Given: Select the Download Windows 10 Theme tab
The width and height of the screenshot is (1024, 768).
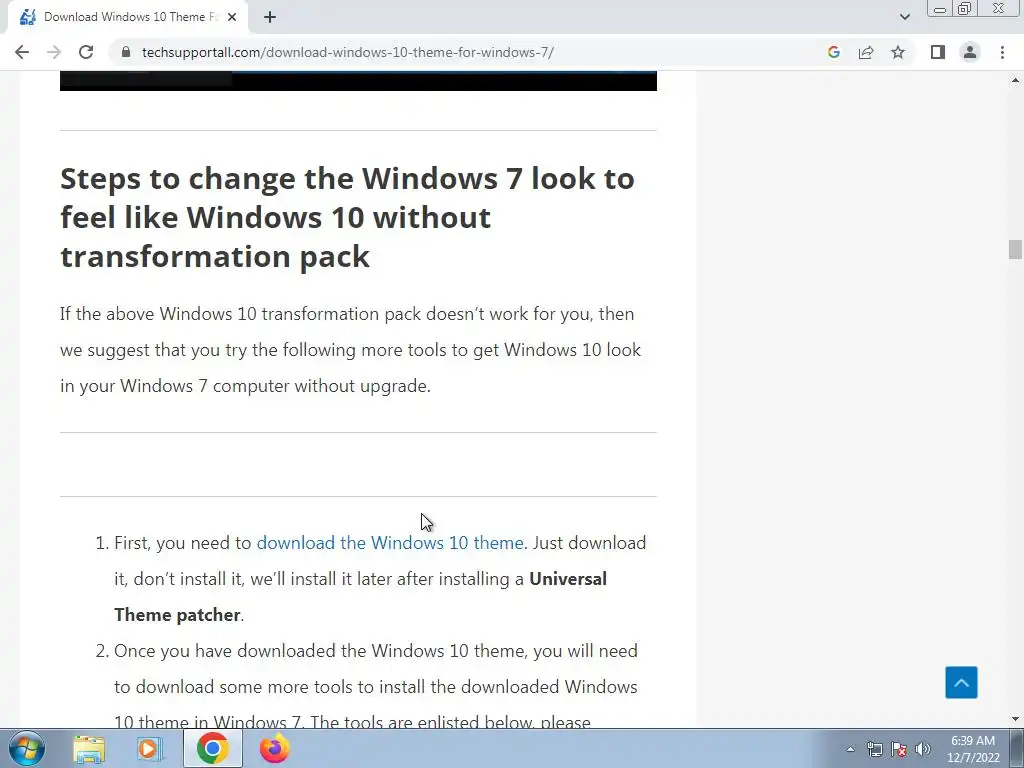Looking at the screenshot, I should (x=129, y=17).
